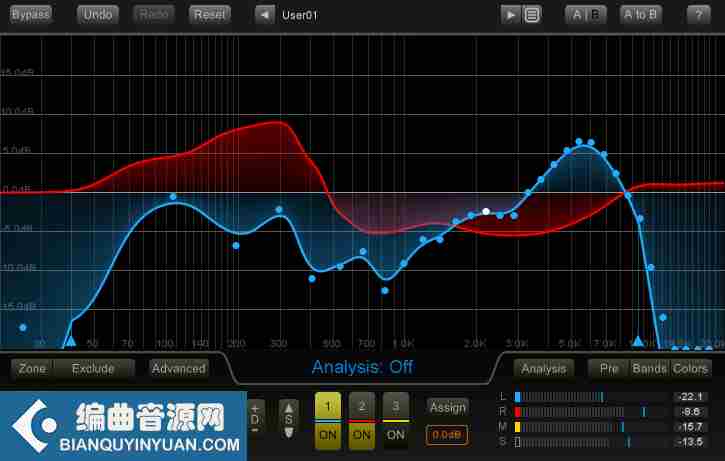
Task: Toggle the Zone button
Action: pos(32,369)
